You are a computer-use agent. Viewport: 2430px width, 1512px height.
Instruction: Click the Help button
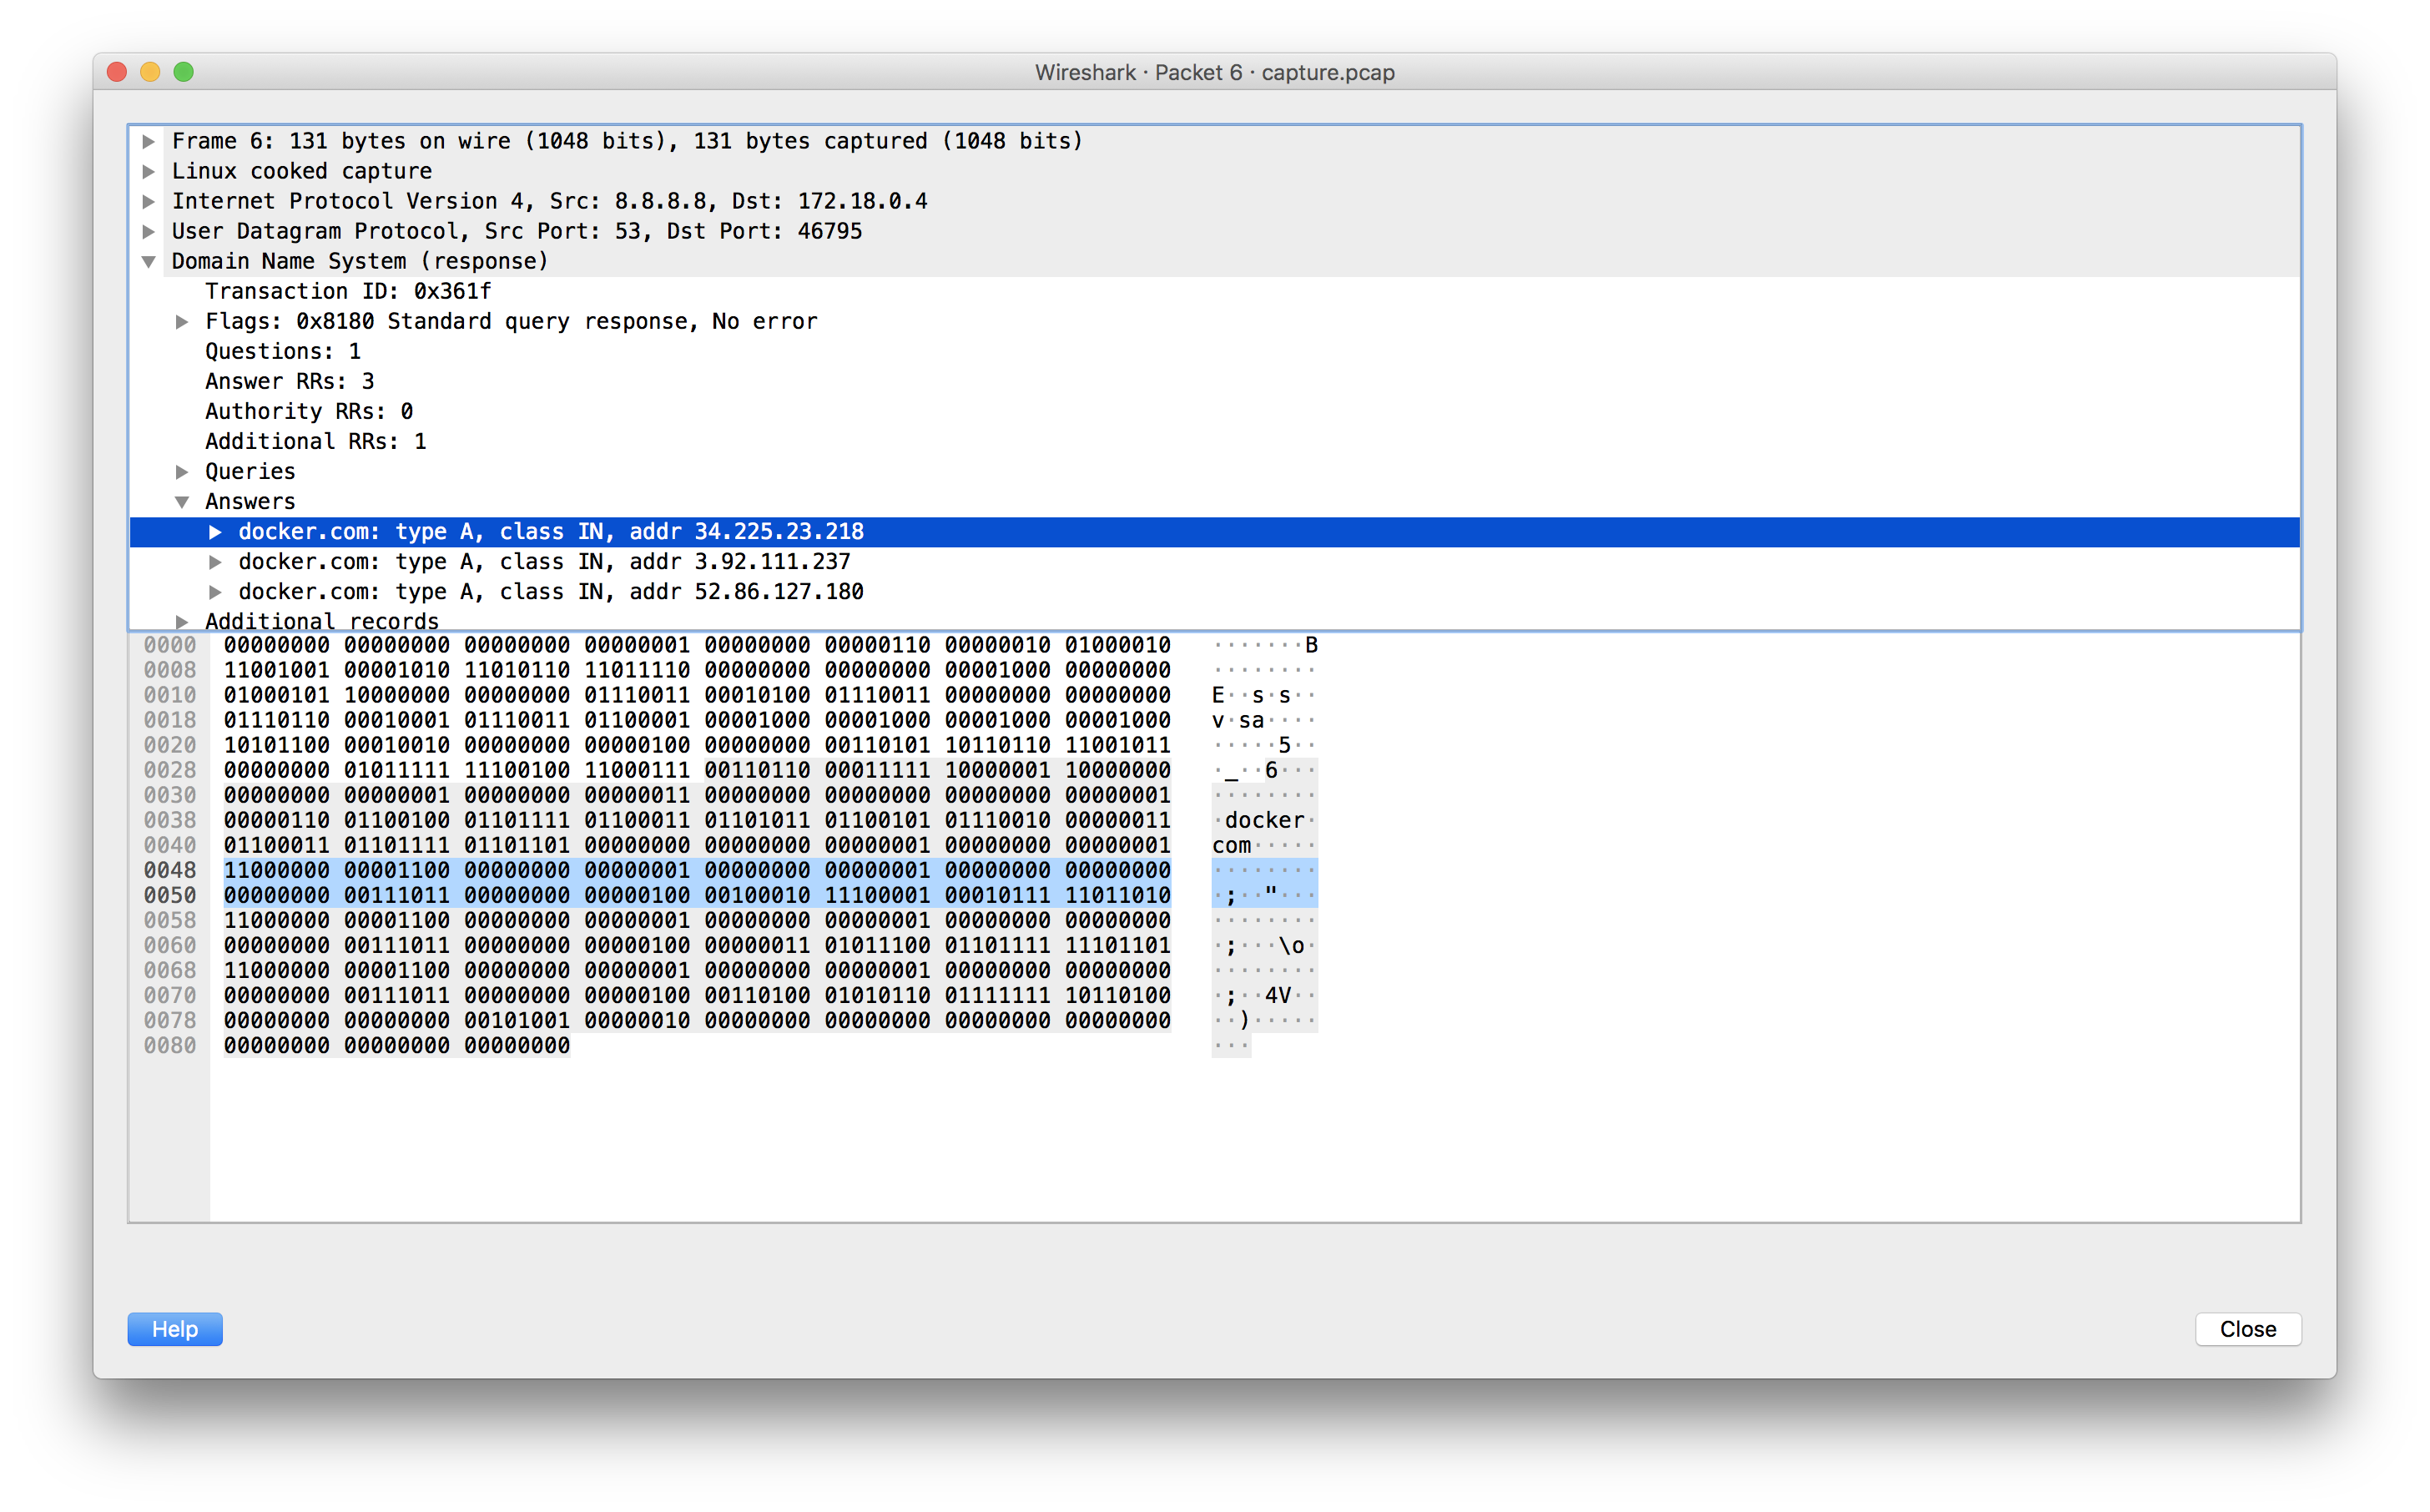174,1329
